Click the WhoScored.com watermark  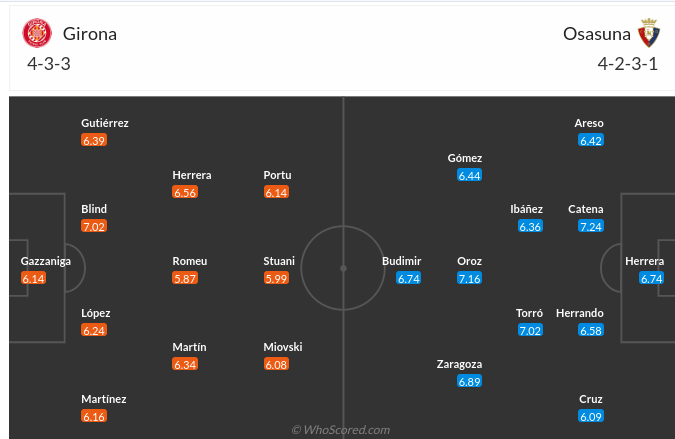point(341,430)
